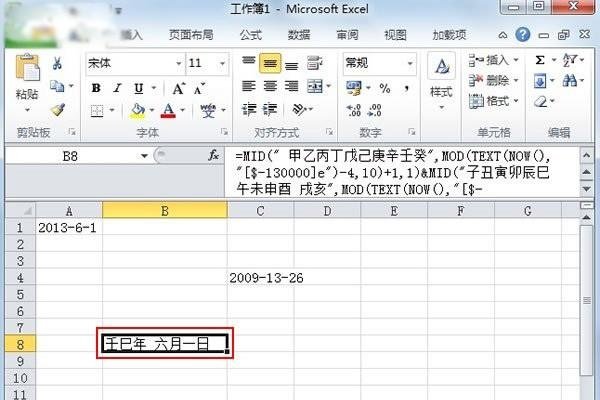Open the font size 11 dropdown

point(222,63)
